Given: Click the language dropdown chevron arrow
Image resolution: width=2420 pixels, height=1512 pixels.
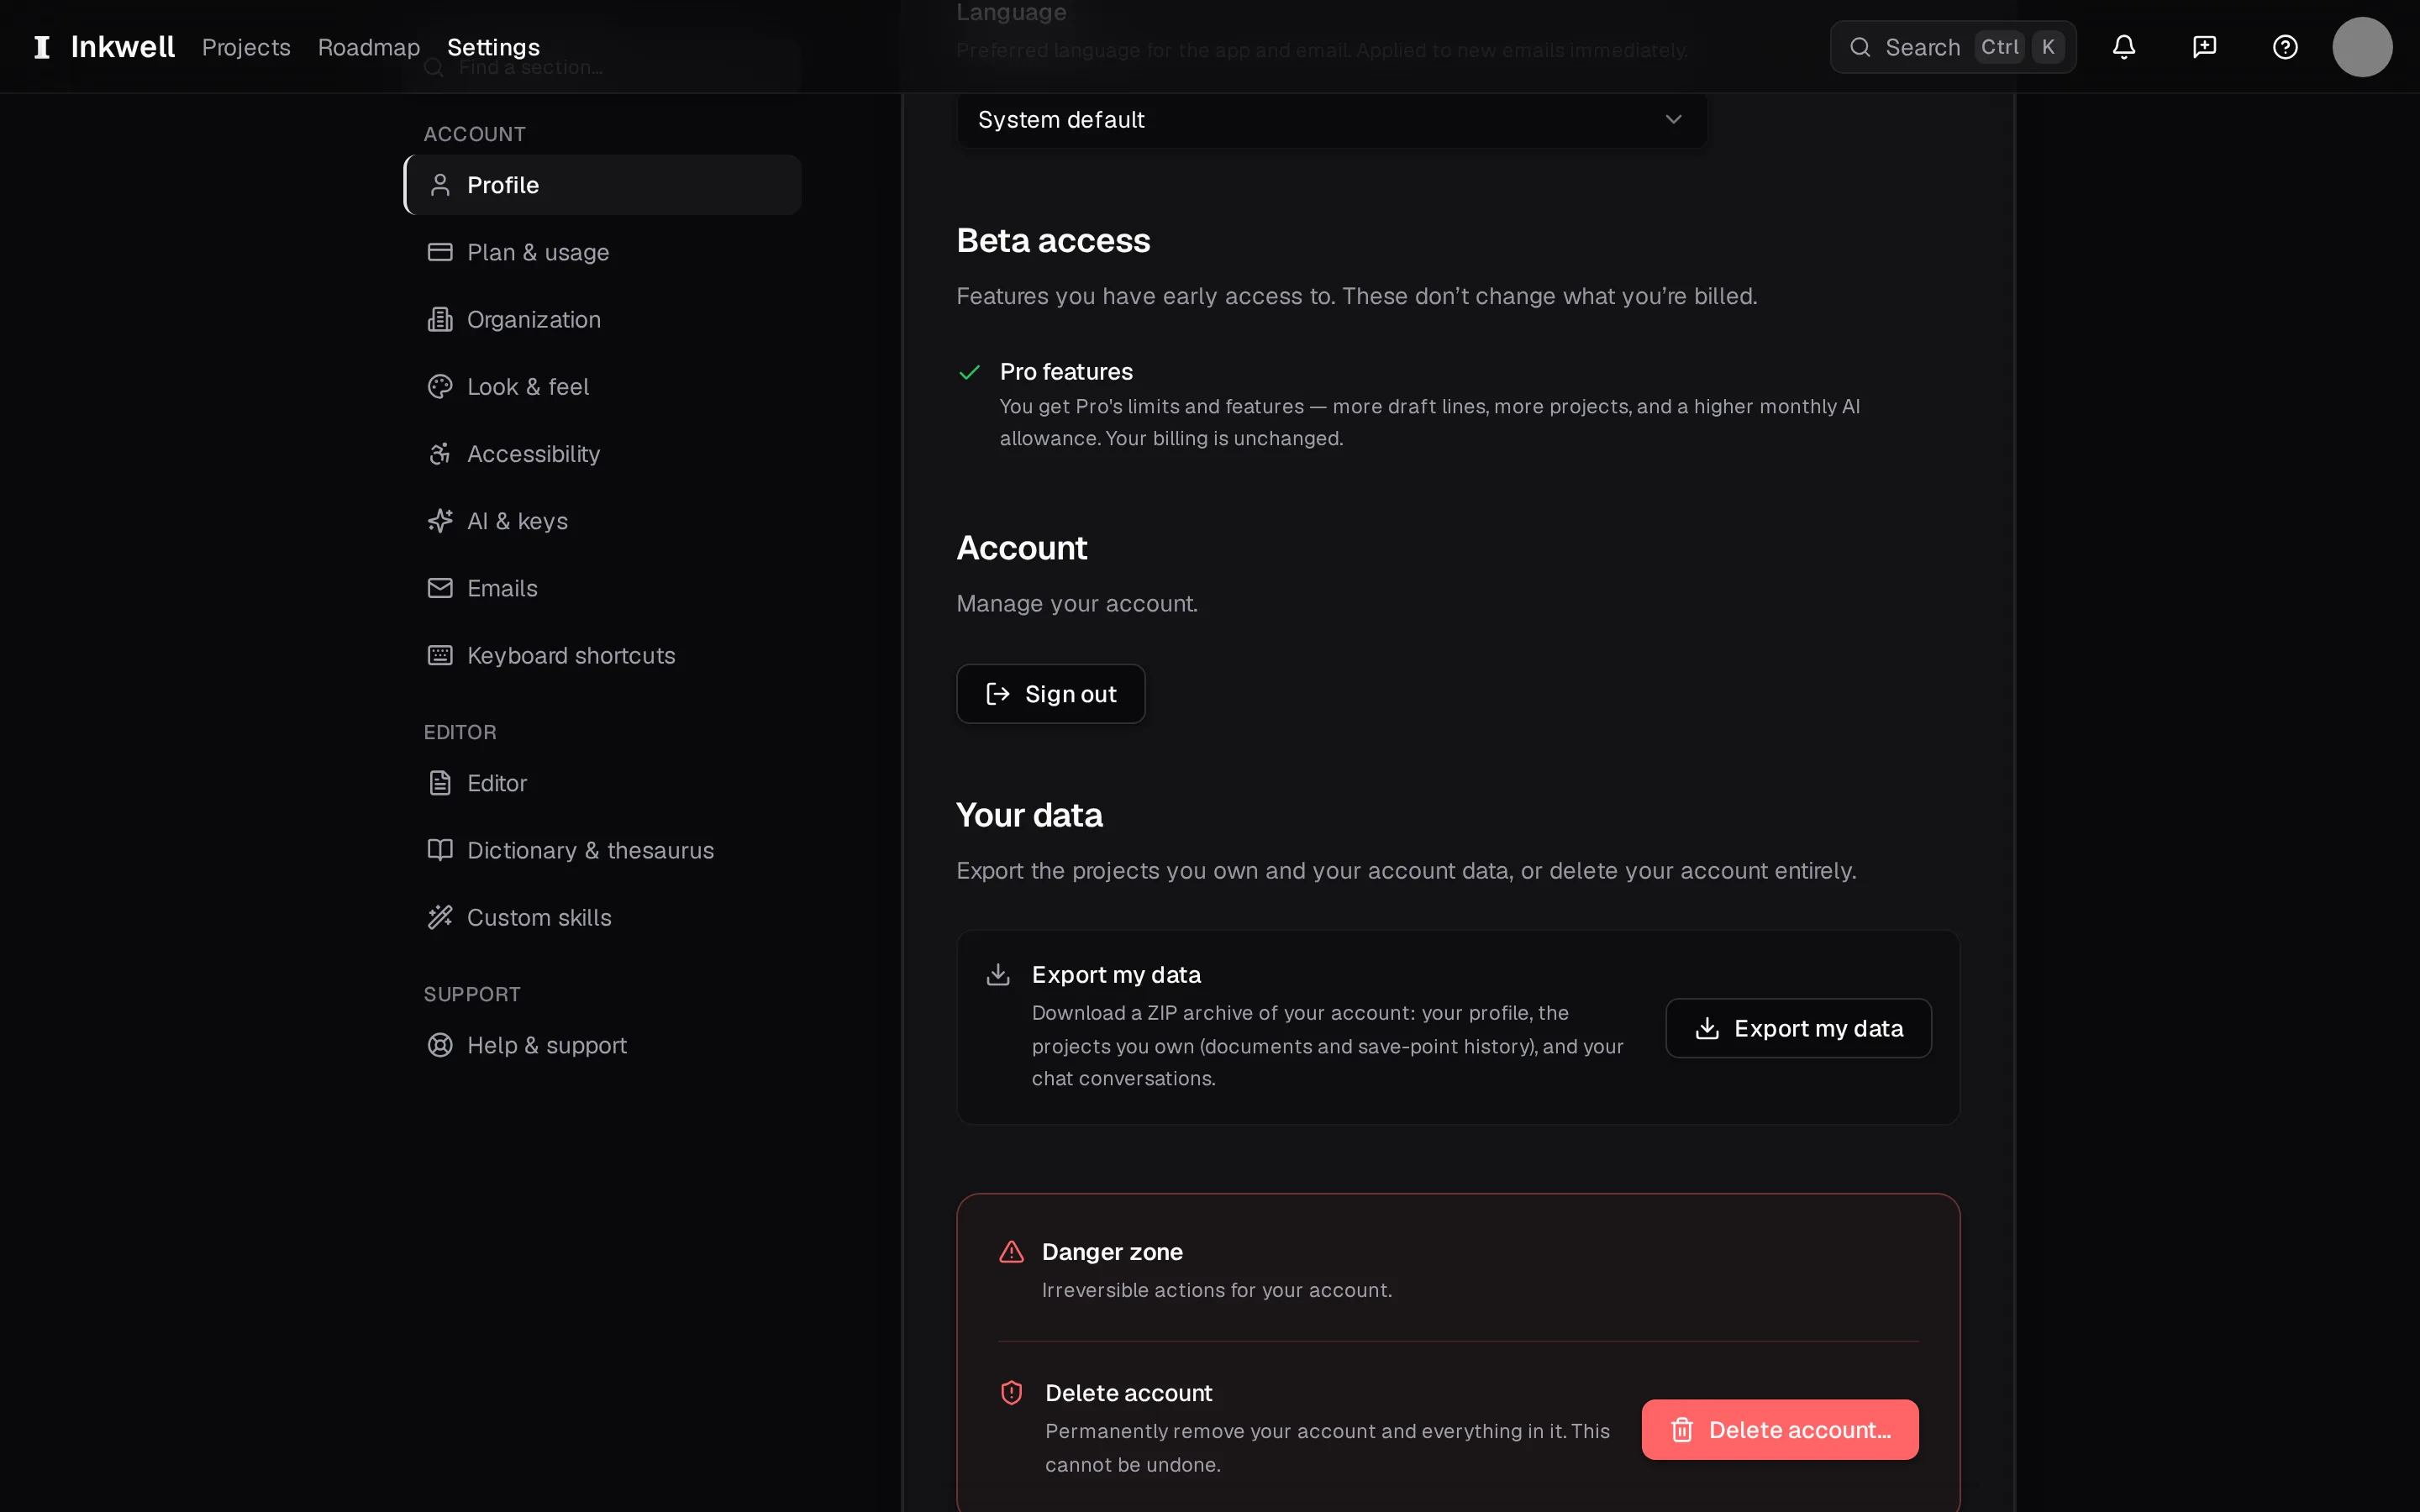Looking at the screenshot, I should click(1673, 120).
